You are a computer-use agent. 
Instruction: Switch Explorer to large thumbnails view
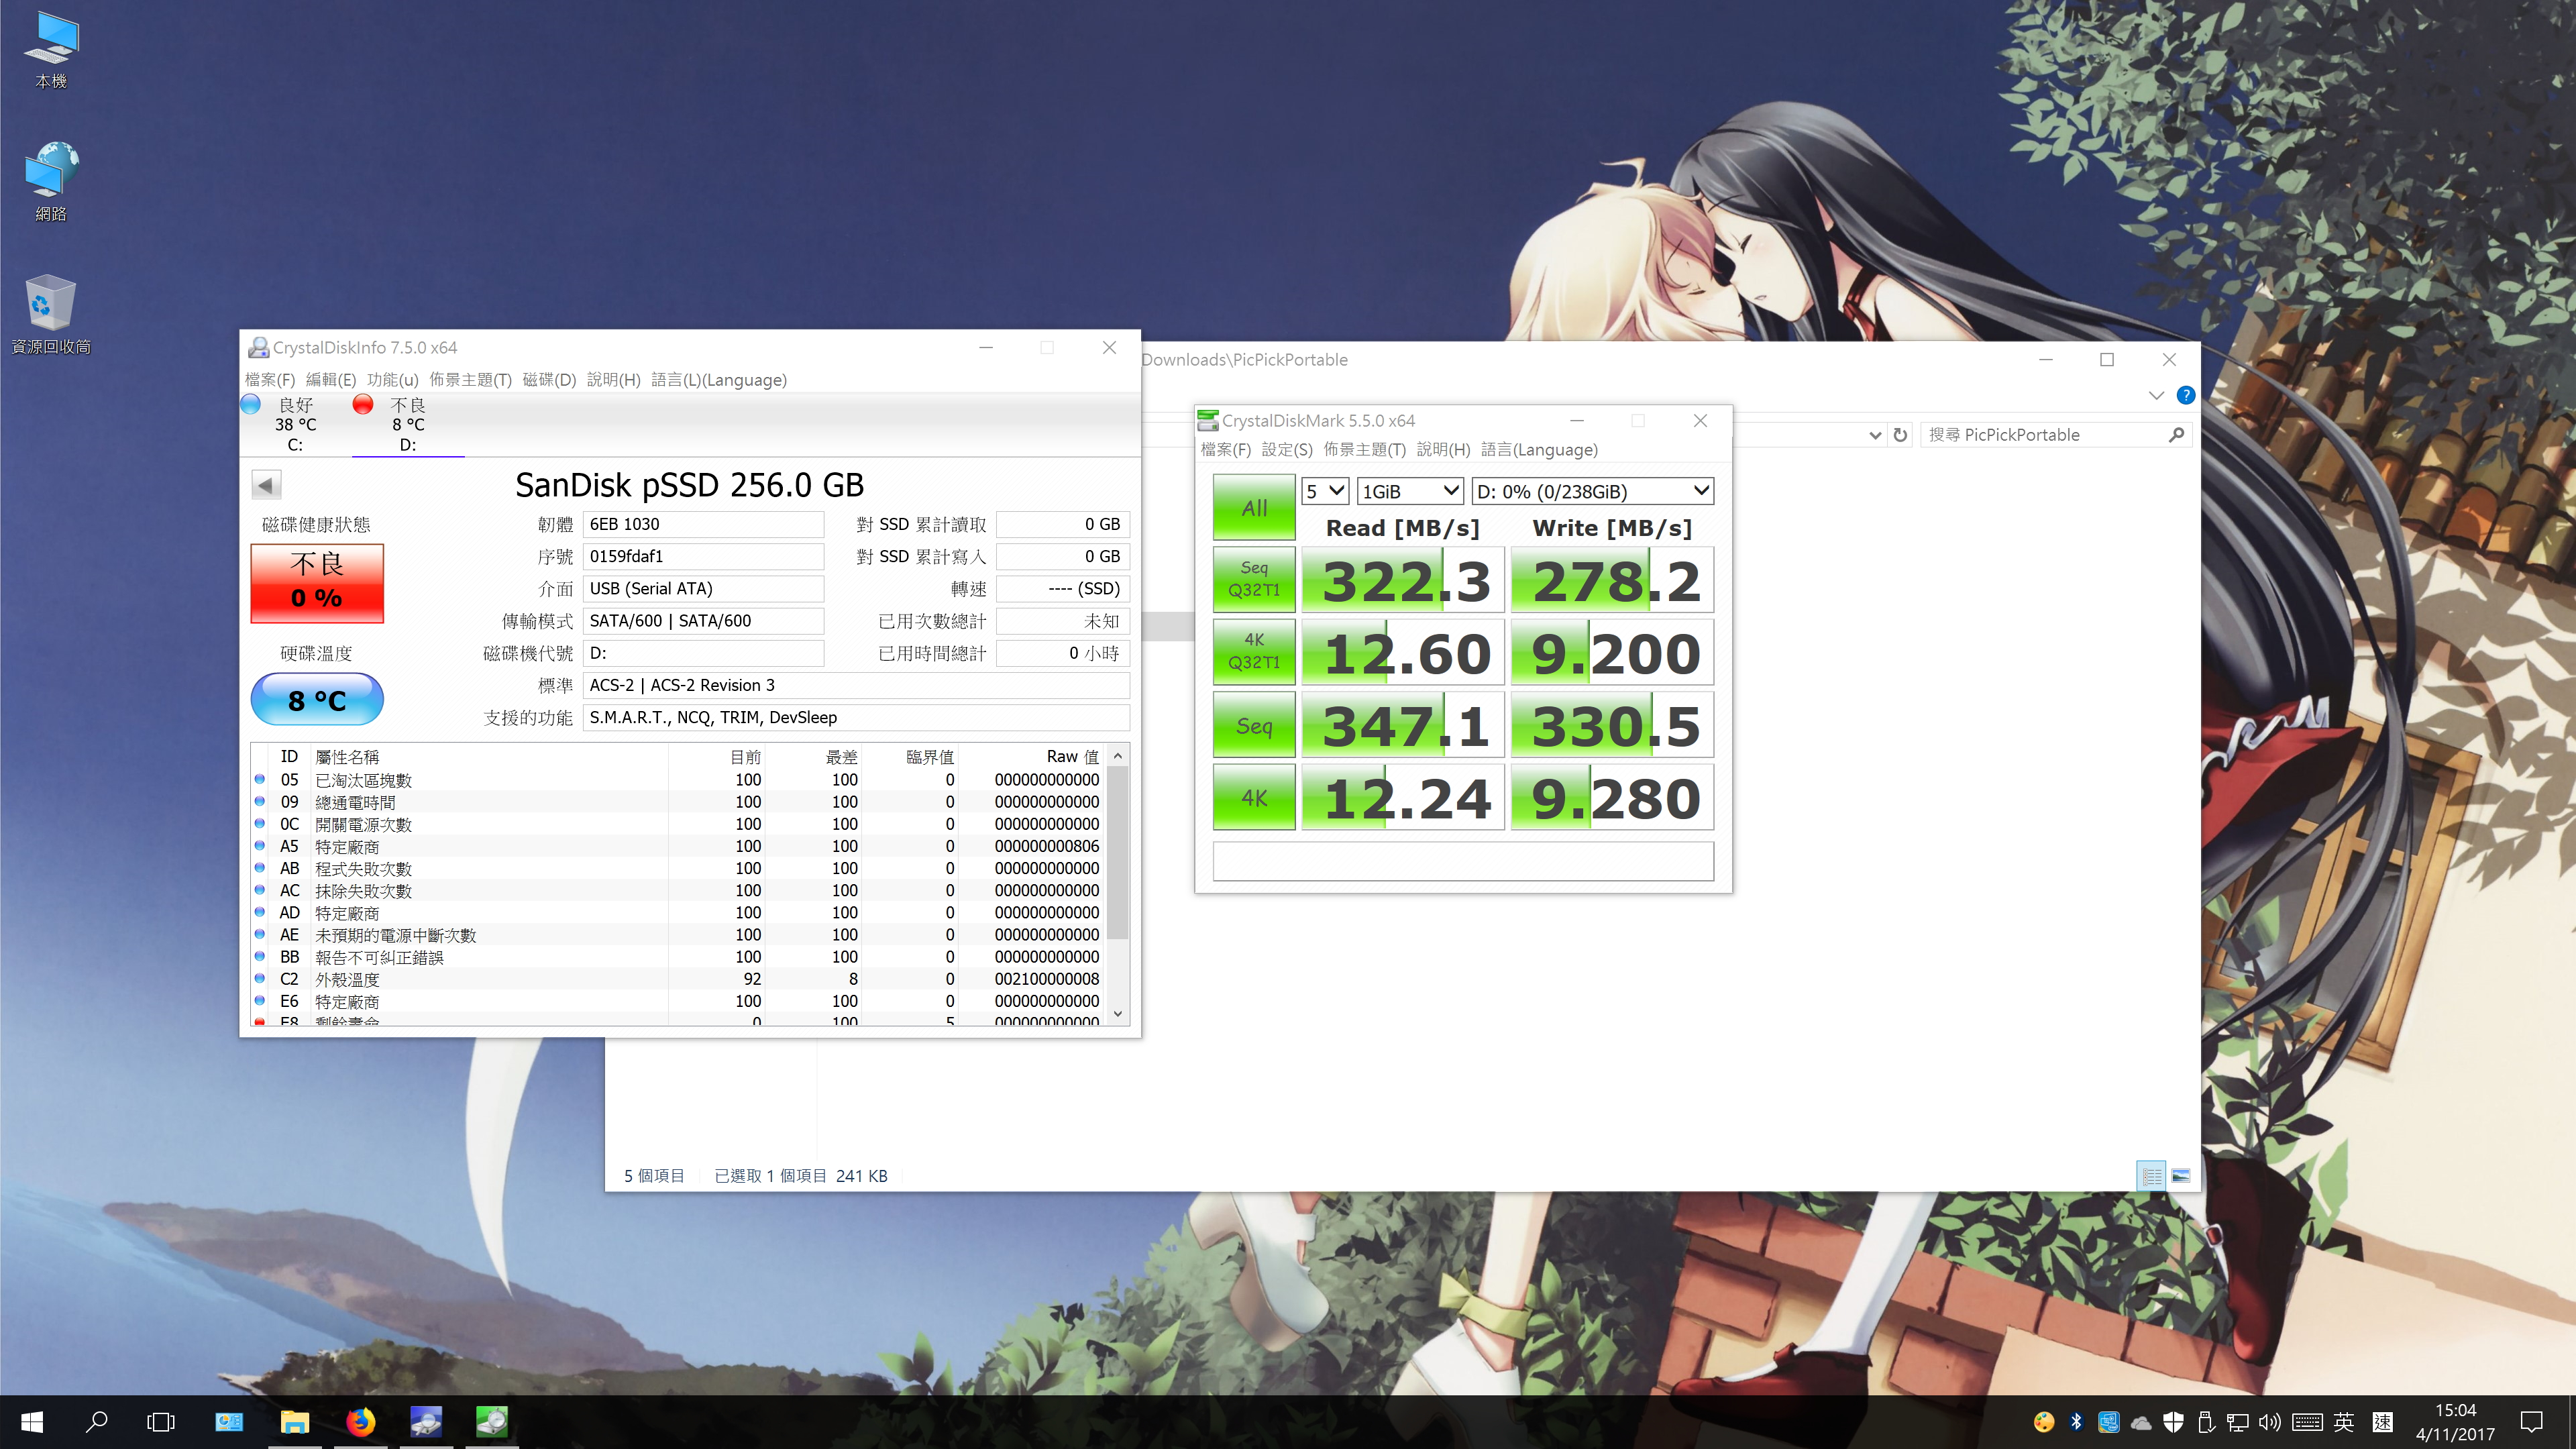click(2181, 1176)
